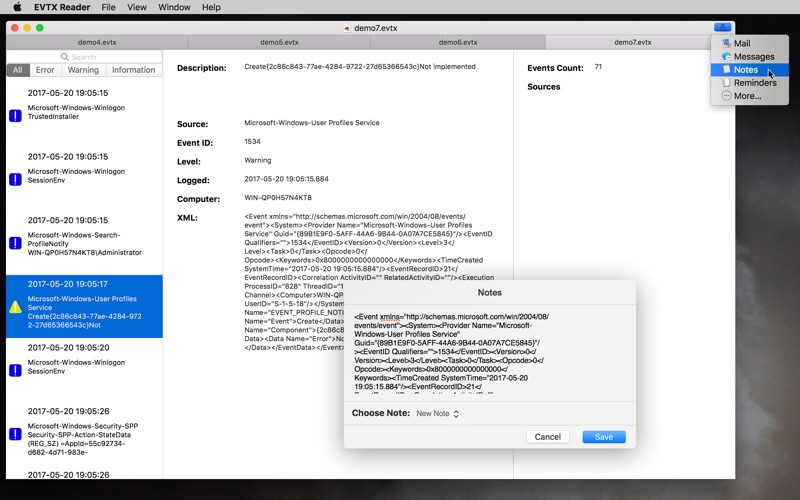Click the event search field
Screen dimensions: 800x500
pyautogui.click(x=85, y=57)
